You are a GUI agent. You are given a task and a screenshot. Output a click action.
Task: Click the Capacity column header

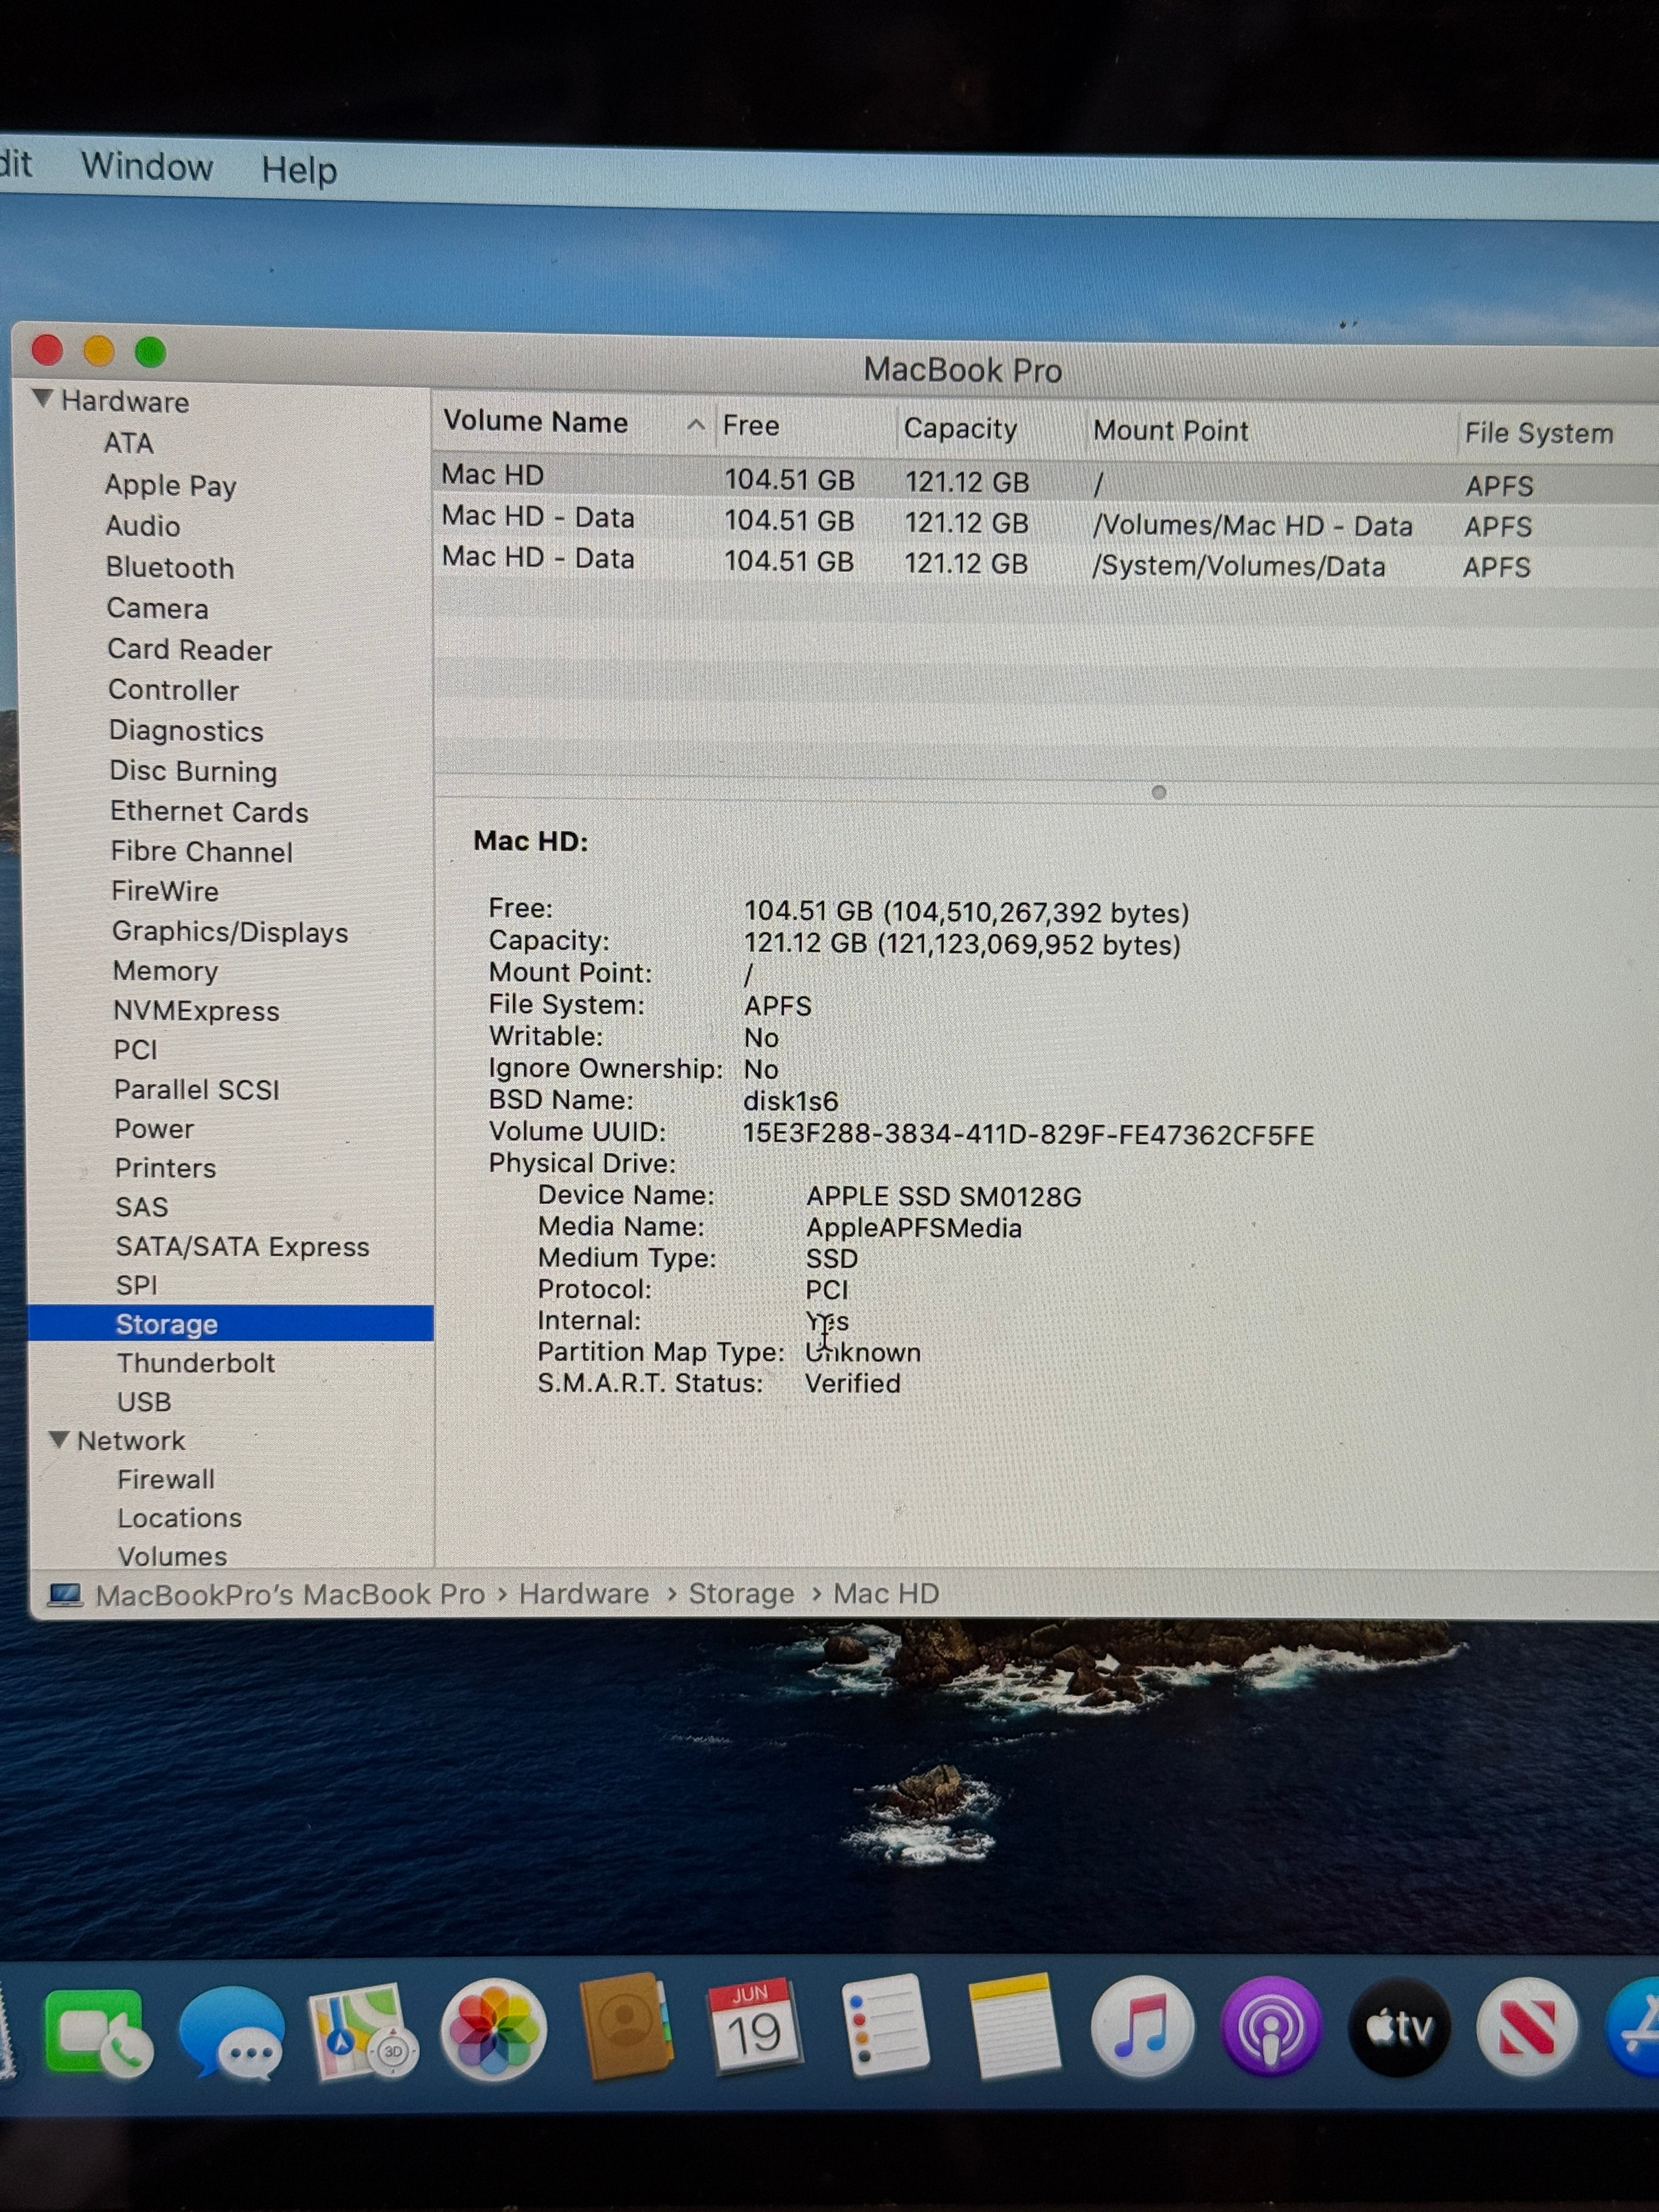[960, 428]
